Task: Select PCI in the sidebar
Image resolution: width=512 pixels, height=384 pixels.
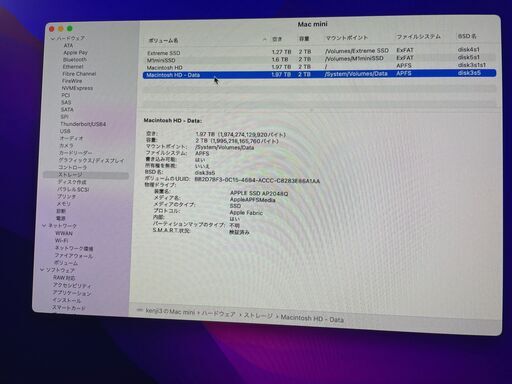Action: tap(66, 95)
